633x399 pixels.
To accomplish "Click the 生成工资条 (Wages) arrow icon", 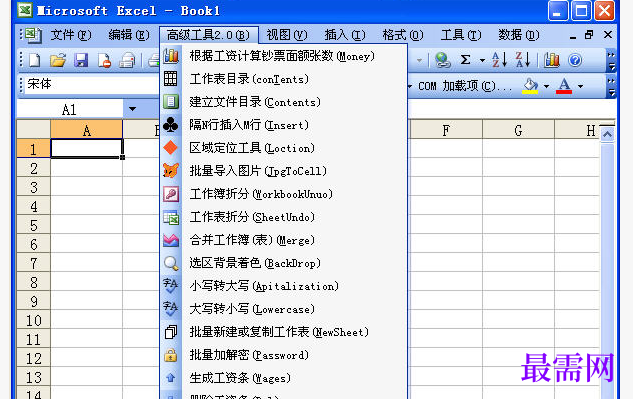I will click(x=171, y=378).
